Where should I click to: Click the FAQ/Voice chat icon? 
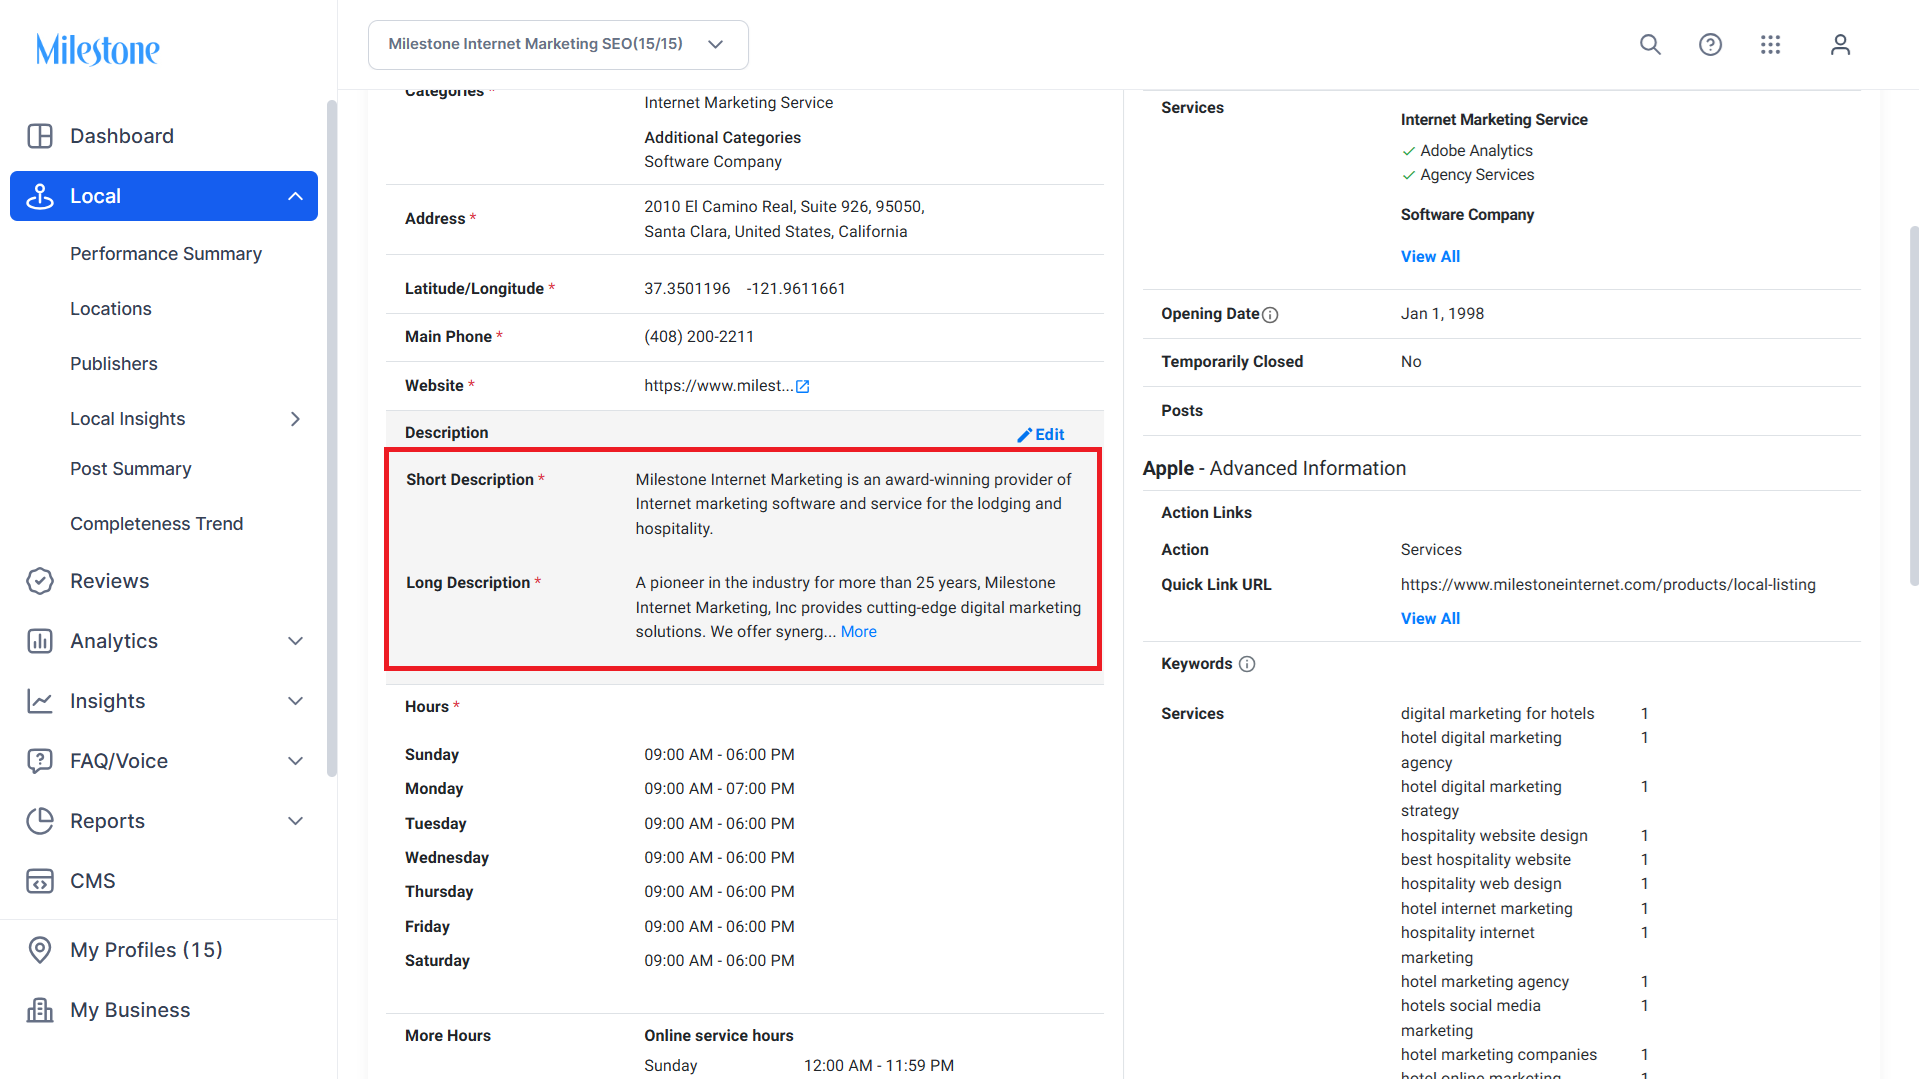pos(40,761)
